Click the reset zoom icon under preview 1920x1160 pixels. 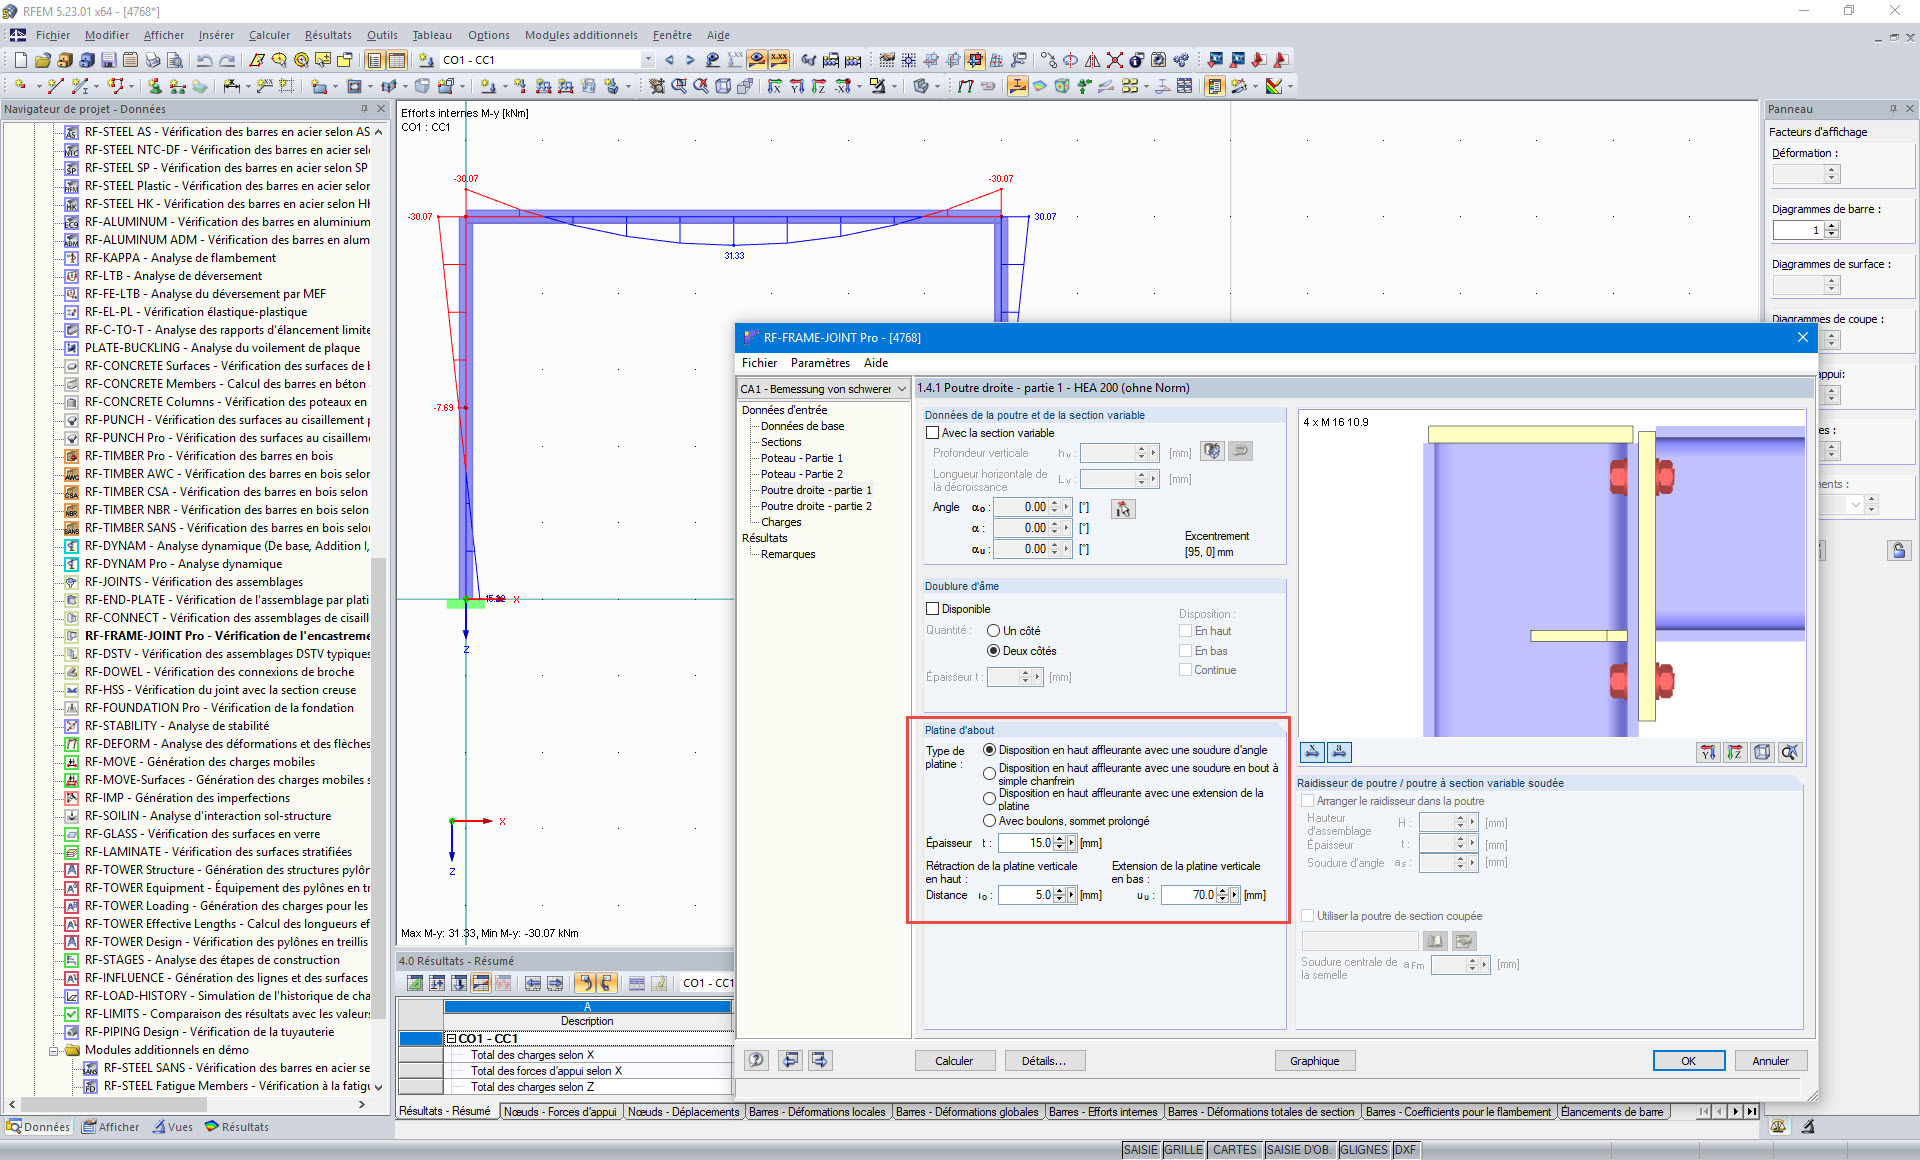(1789, 752)
